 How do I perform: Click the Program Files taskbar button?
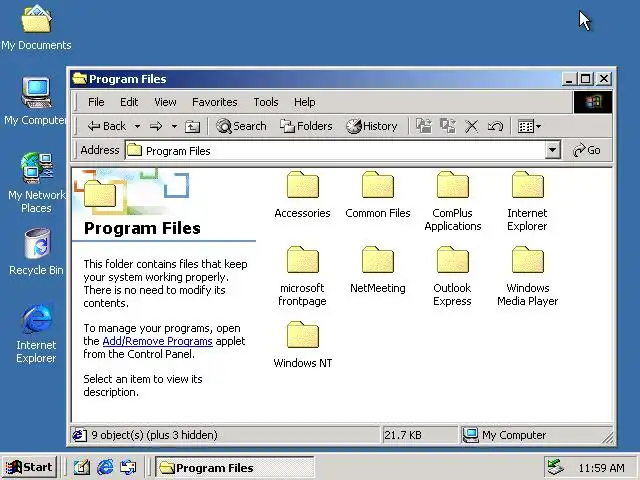pos(235,468)
